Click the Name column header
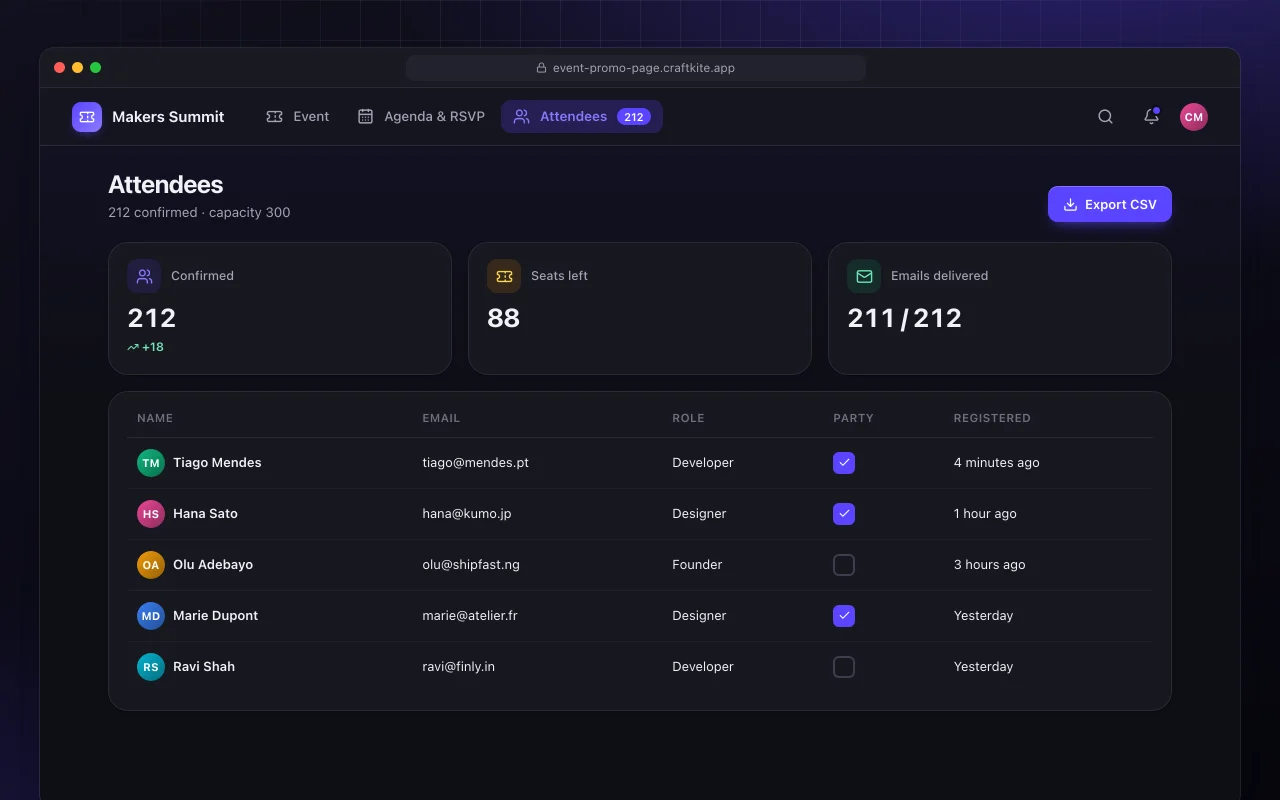 tap(155, 418)
